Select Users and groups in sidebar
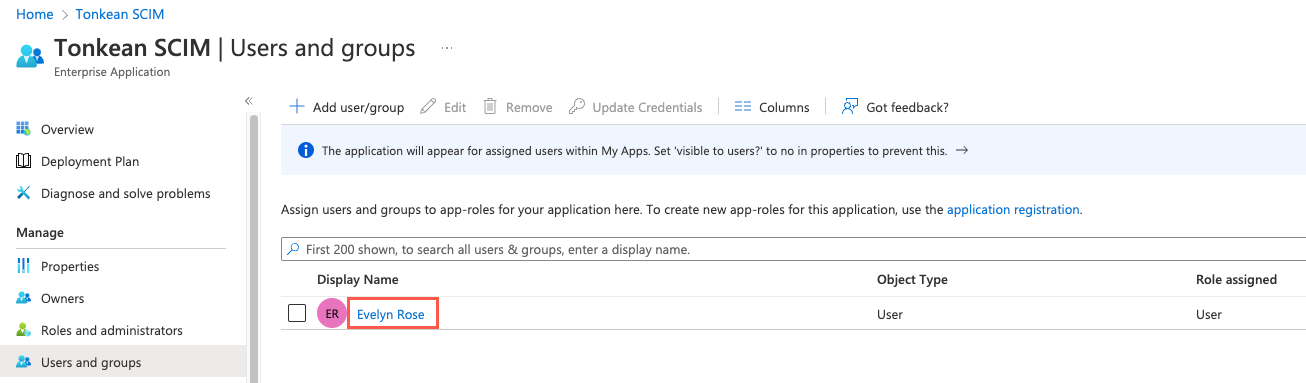 click(91, 362)
